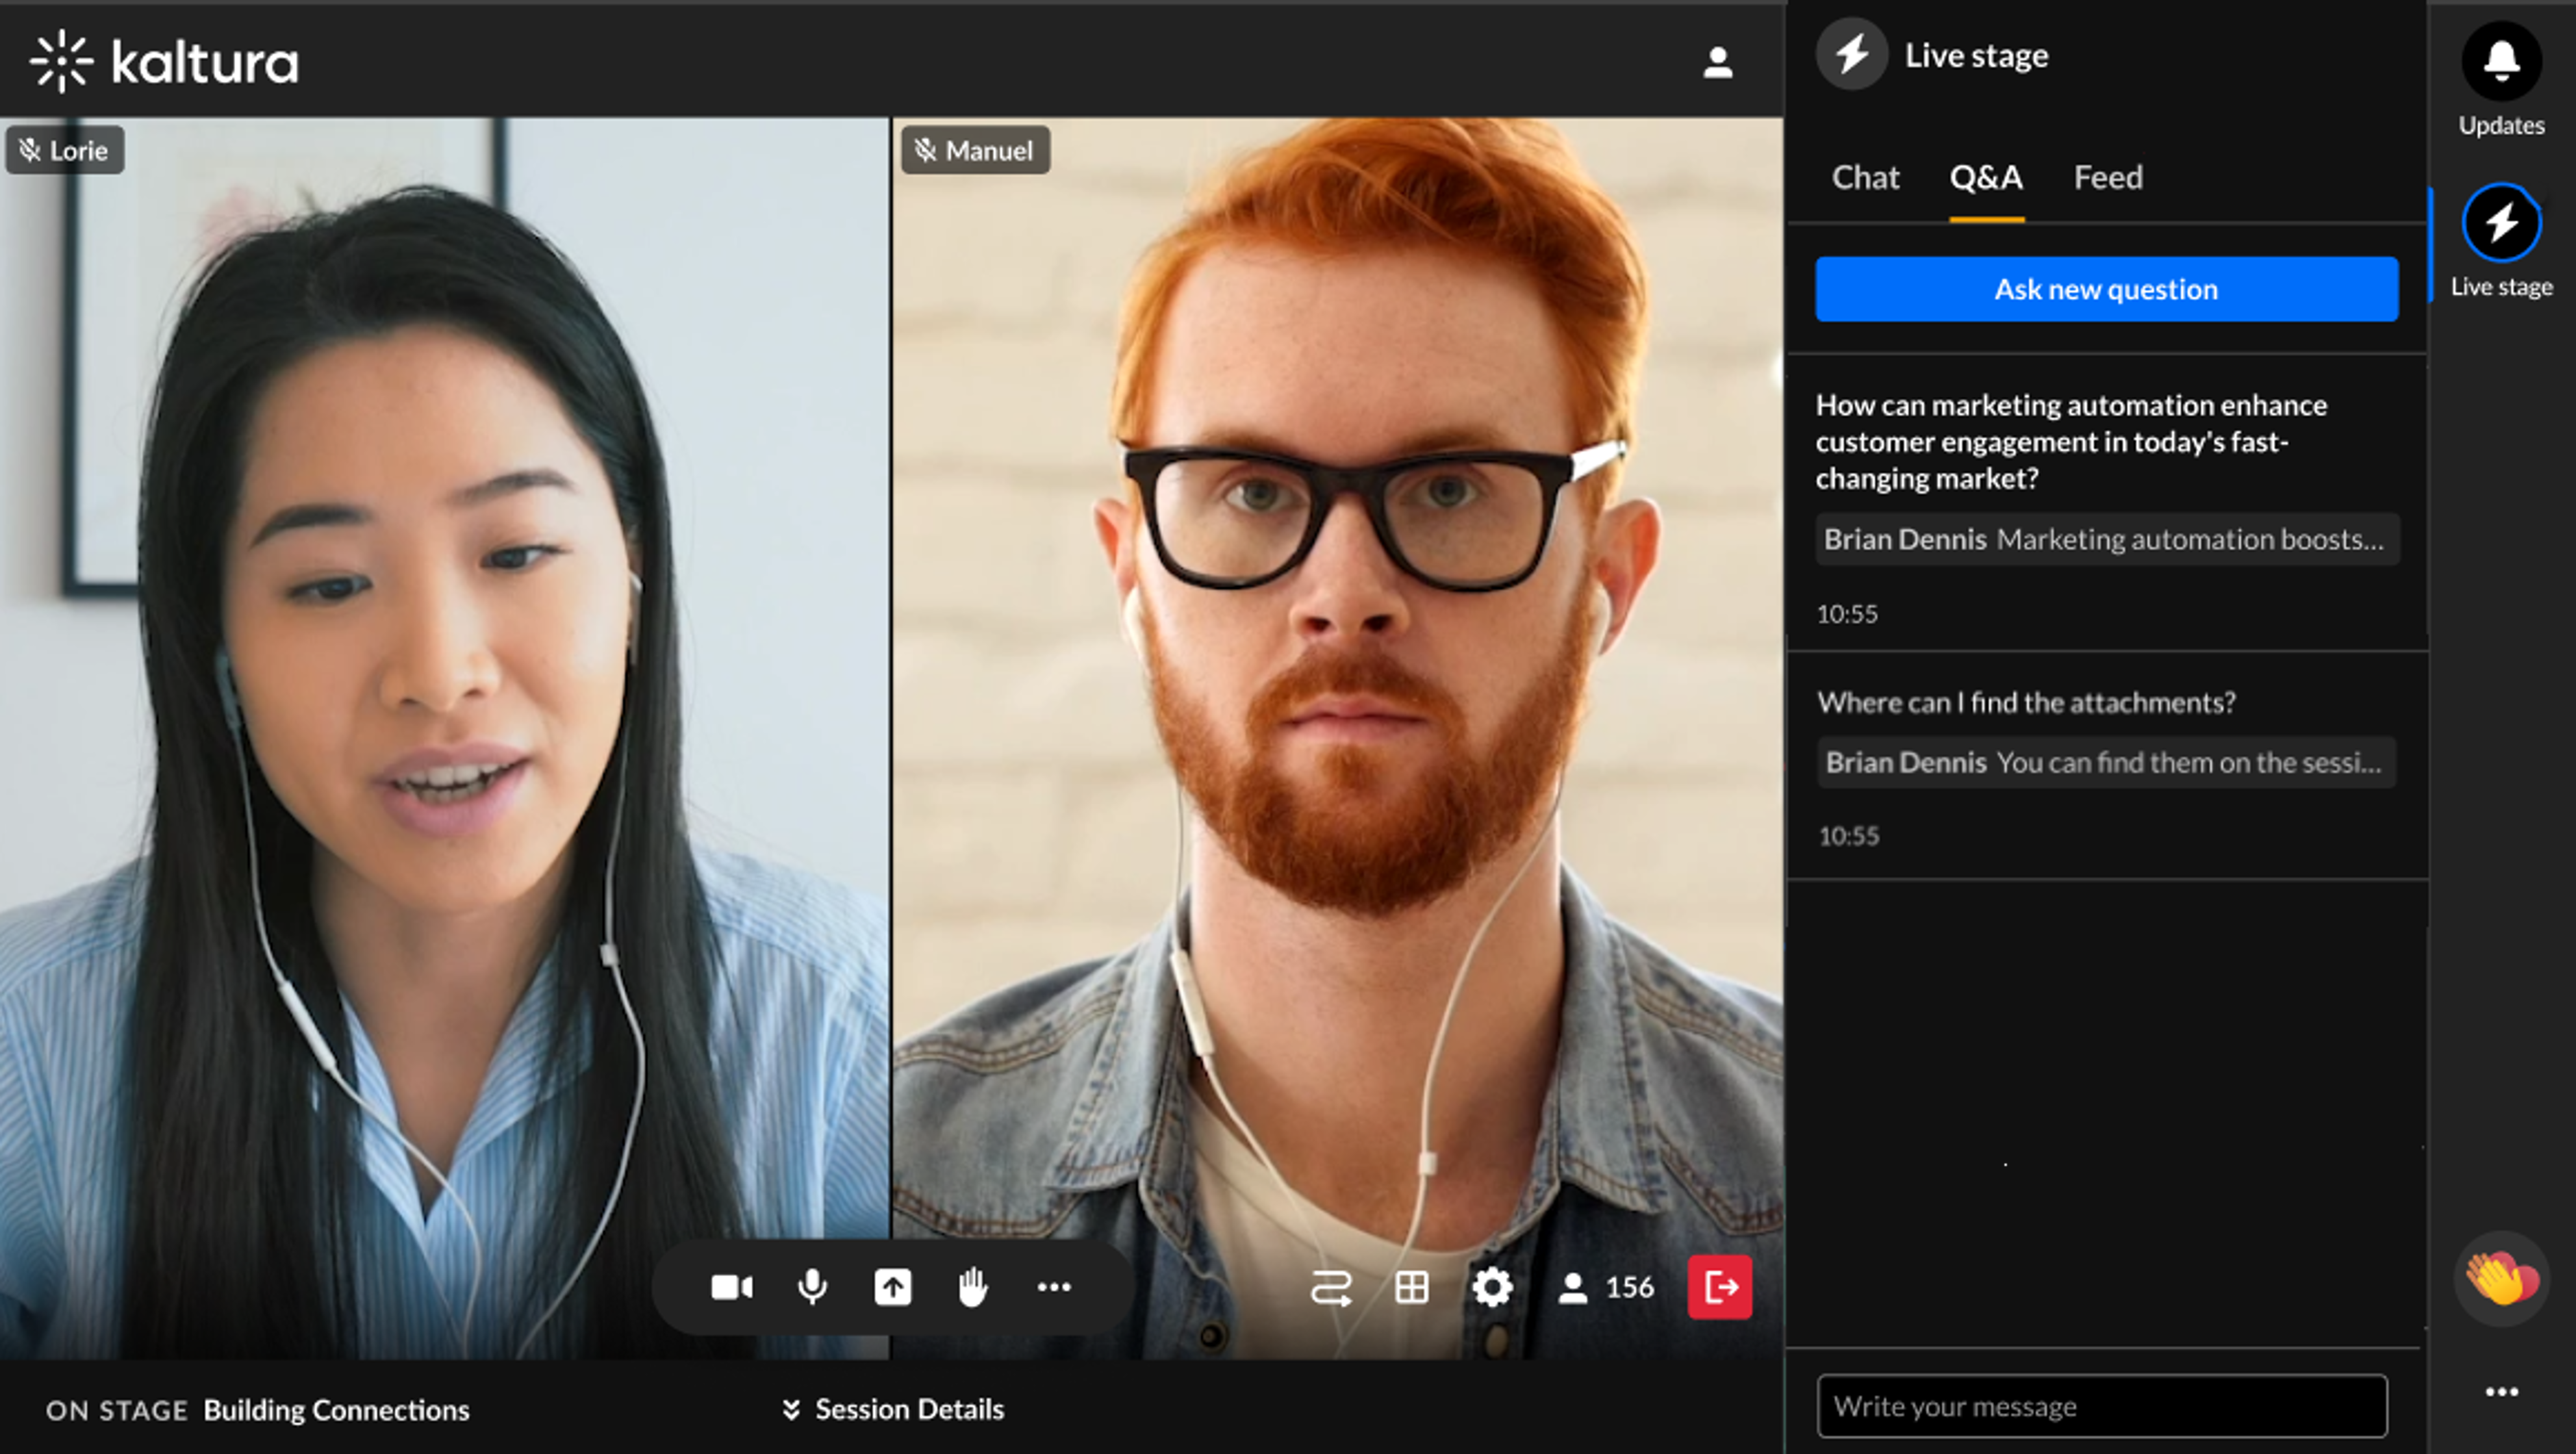Mute the microphone in control bar
This screenshot has height=1454, width=2576.
coord(812,1287)
